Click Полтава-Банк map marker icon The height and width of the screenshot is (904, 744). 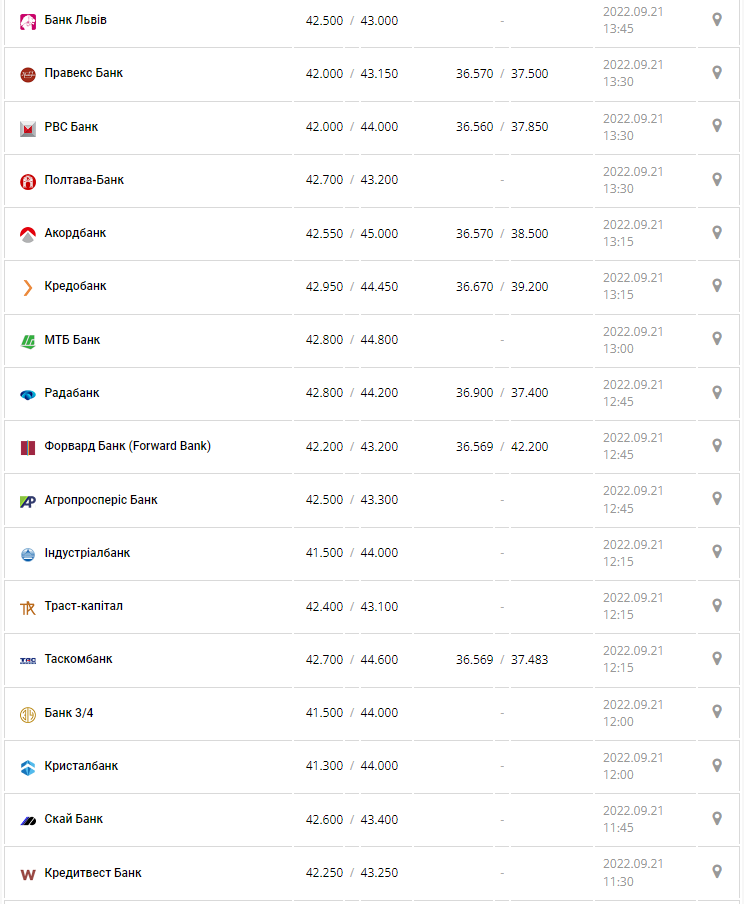[716, 179]
